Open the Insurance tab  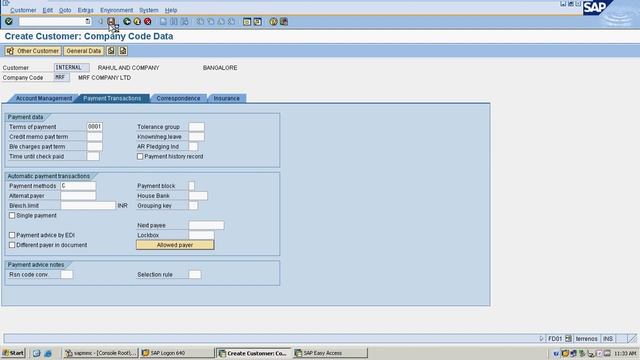227,98
